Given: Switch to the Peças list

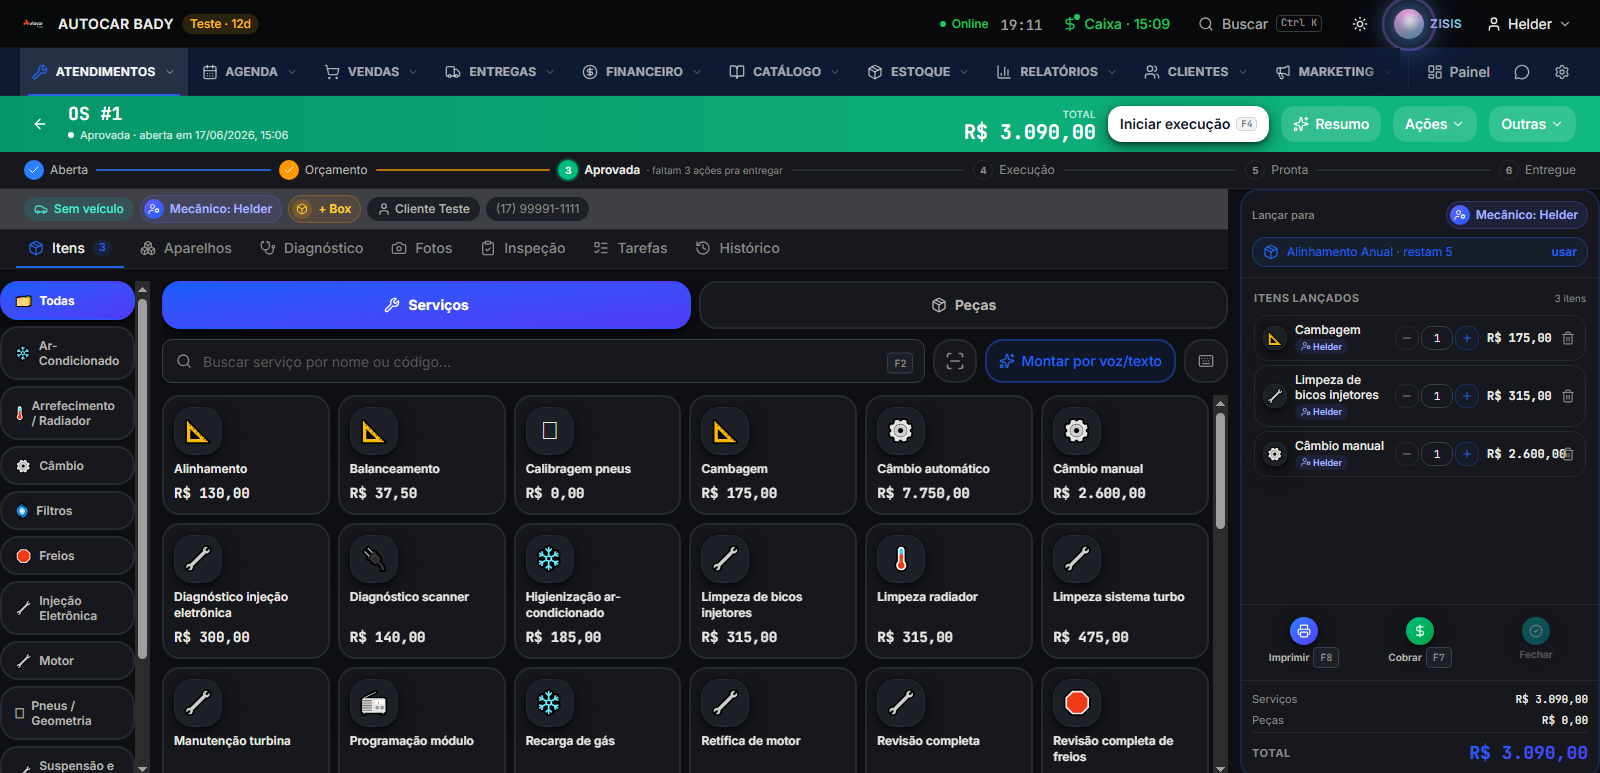Looking at the screenshot, I should (963, 305).
